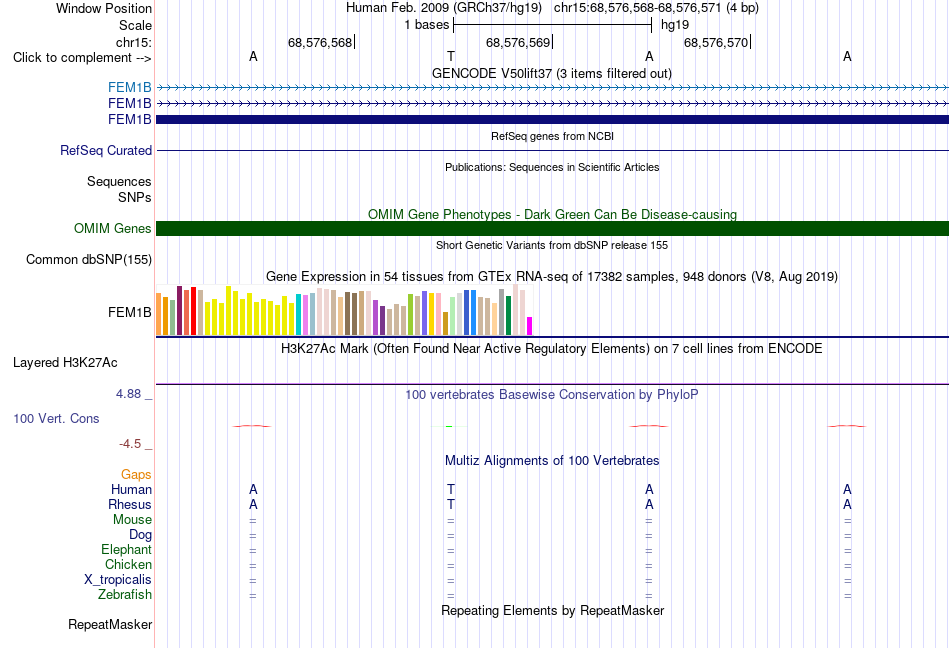The image size is (950, 648).
Task: Click the RepeatMasker track label
Action: (x=110, y=624)
